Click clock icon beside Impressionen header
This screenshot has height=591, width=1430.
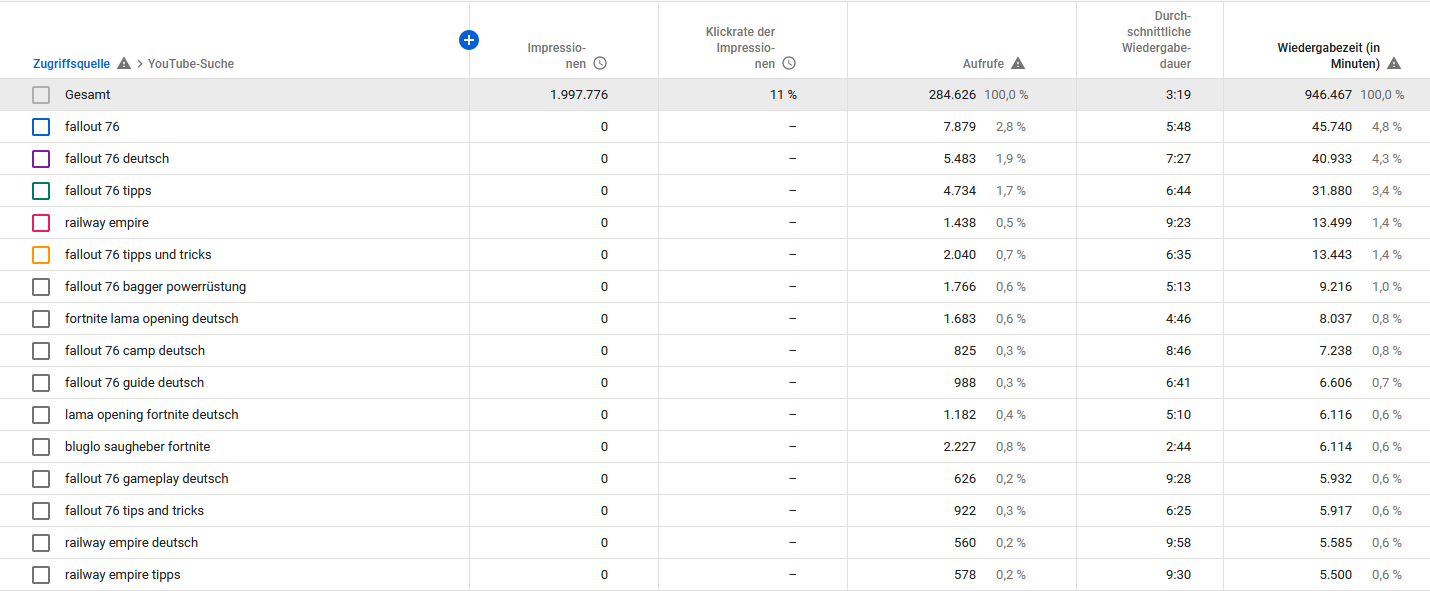pos(600,64)
